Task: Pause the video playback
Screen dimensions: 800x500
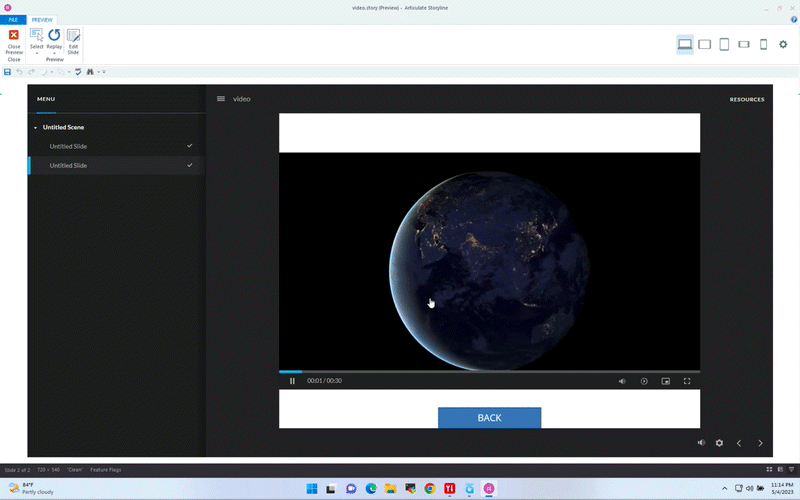Action: point(292,381)
